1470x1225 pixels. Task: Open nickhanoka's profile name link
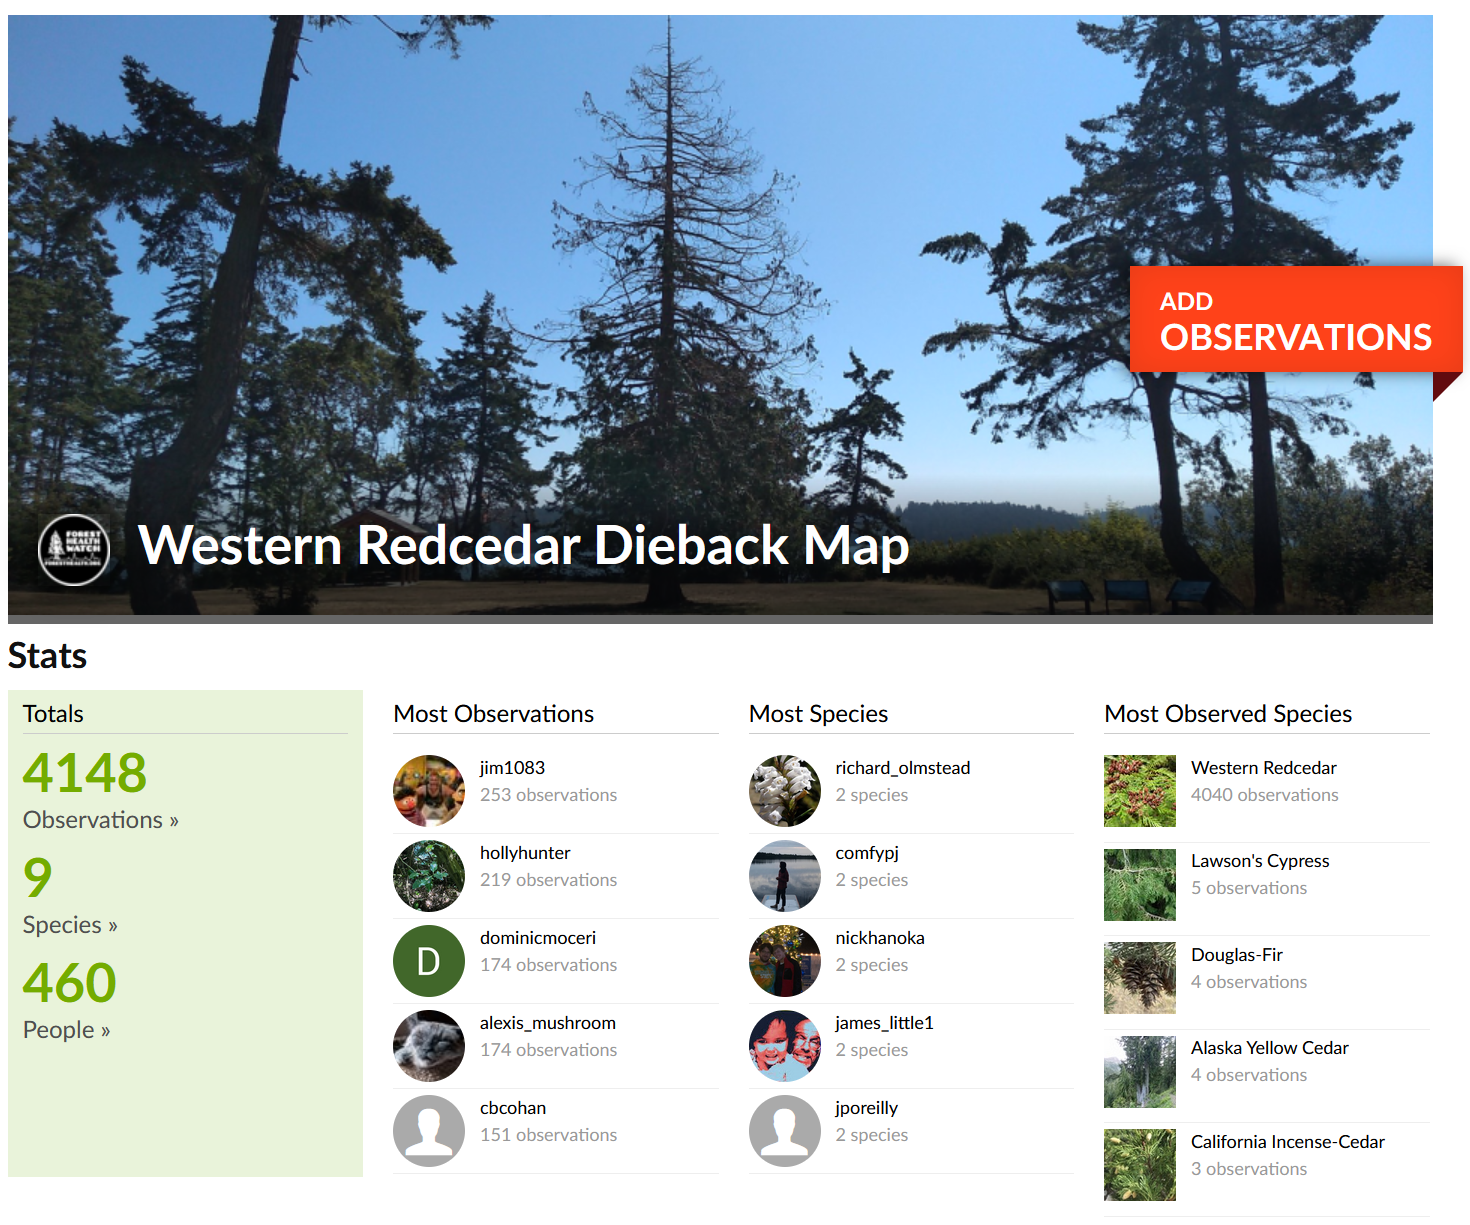pos(879,938)
